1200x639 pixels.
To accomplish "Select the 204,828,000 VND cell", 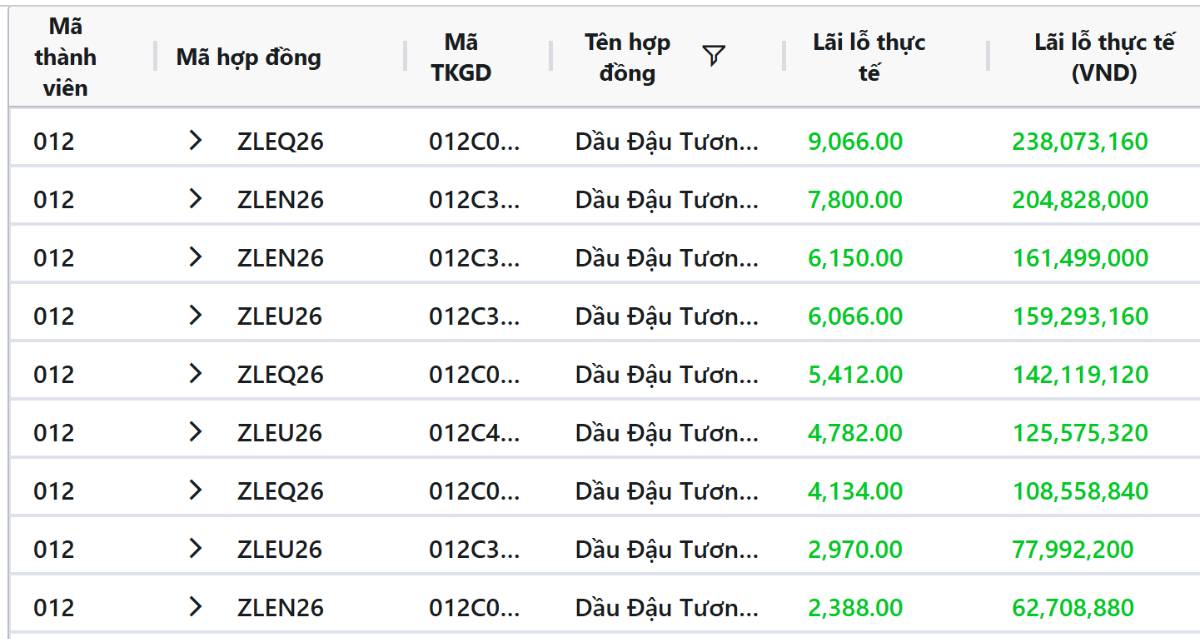I will coord(1080,199).
